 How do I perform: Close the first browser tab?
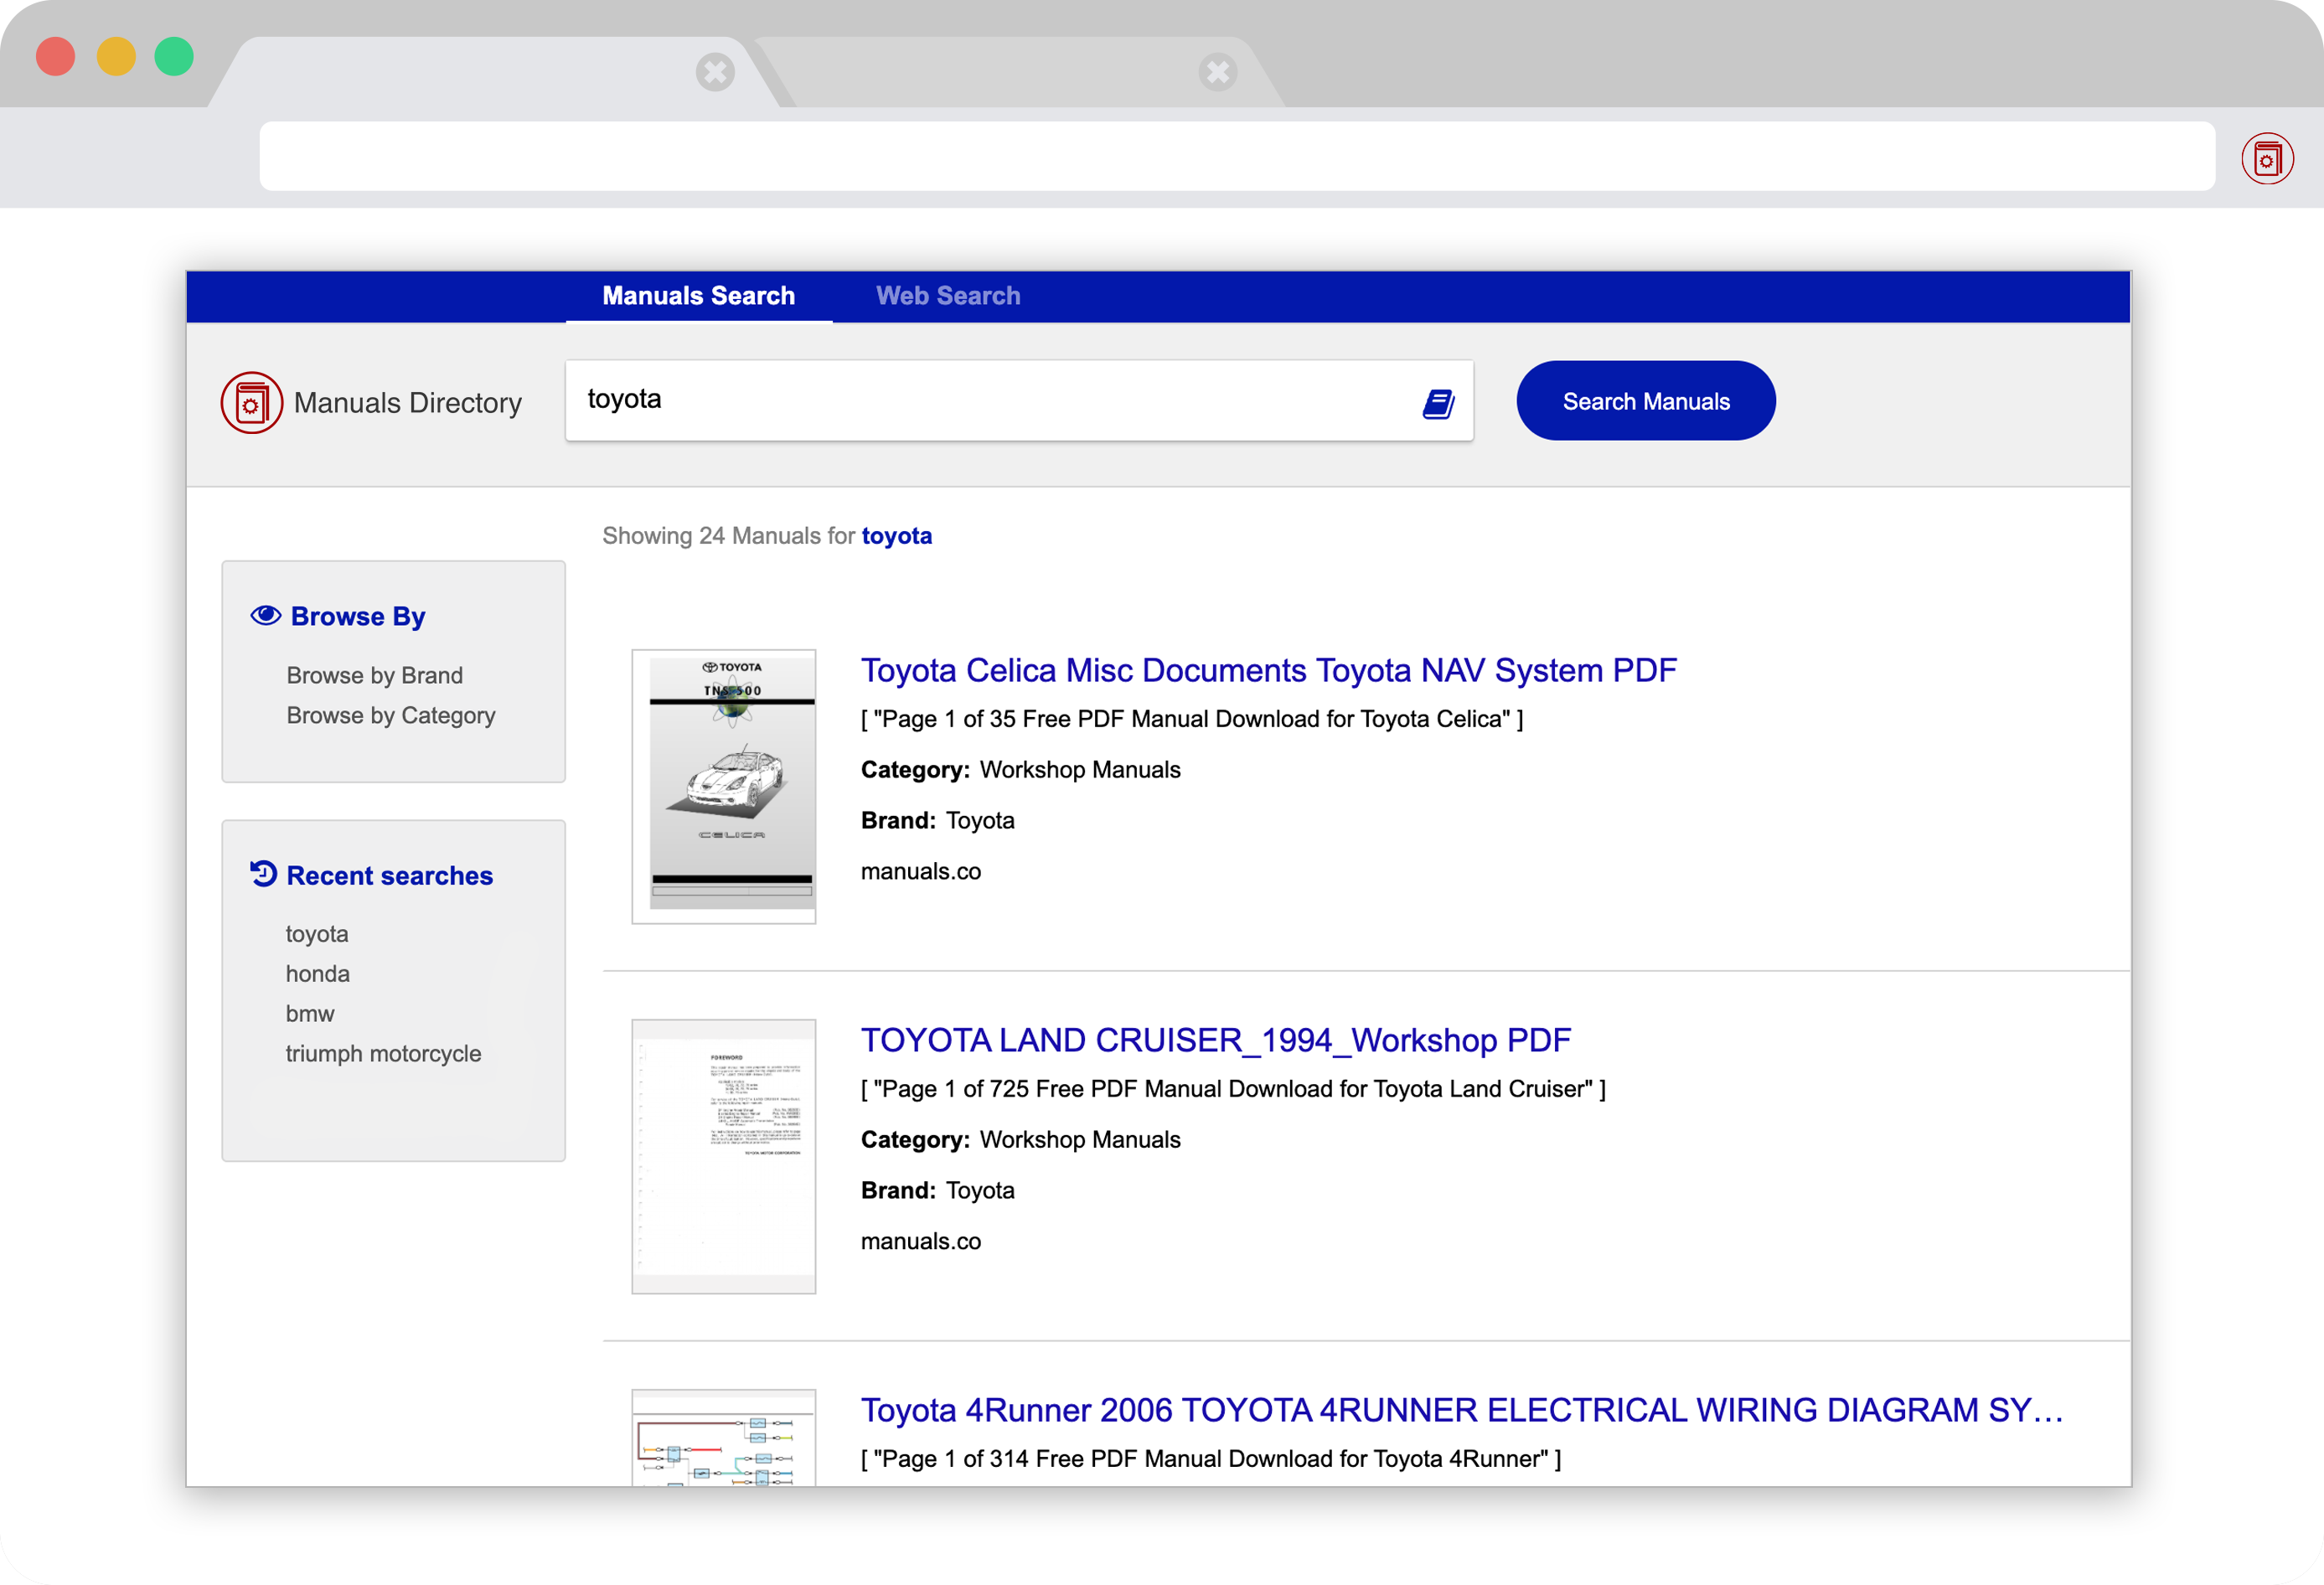[715, 72]
